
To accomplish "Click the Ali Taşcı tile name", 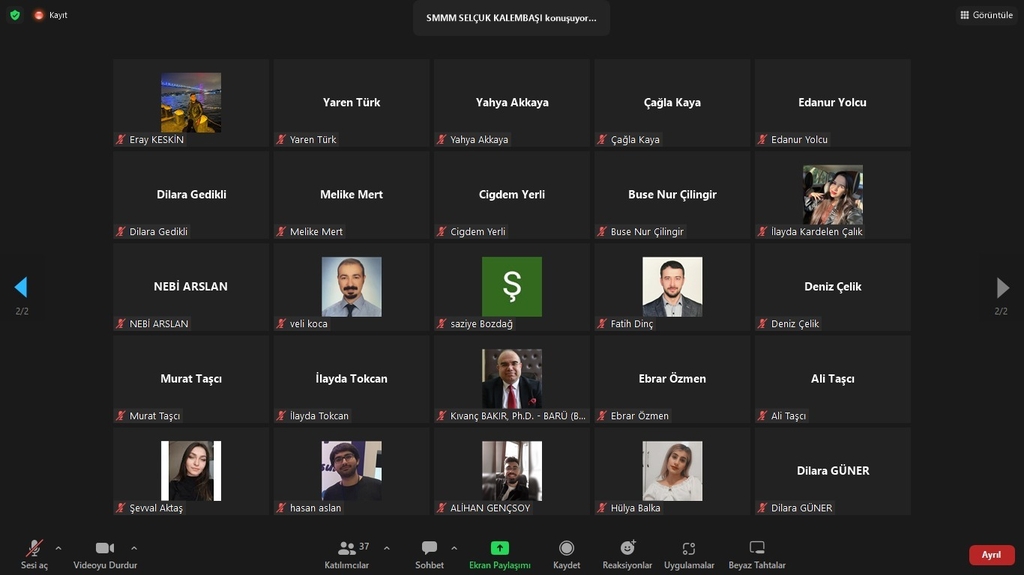I will 833,379.
